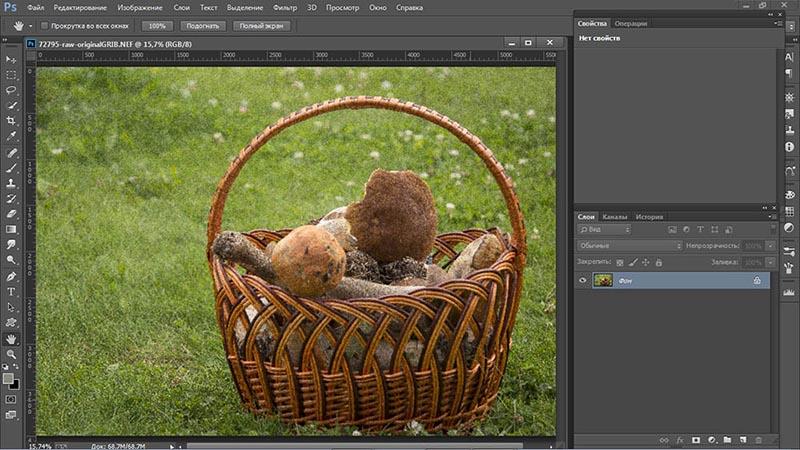Select the Quick Selection tool
Image resolution: width=800 pixels, height=450 pixels.
11,106
